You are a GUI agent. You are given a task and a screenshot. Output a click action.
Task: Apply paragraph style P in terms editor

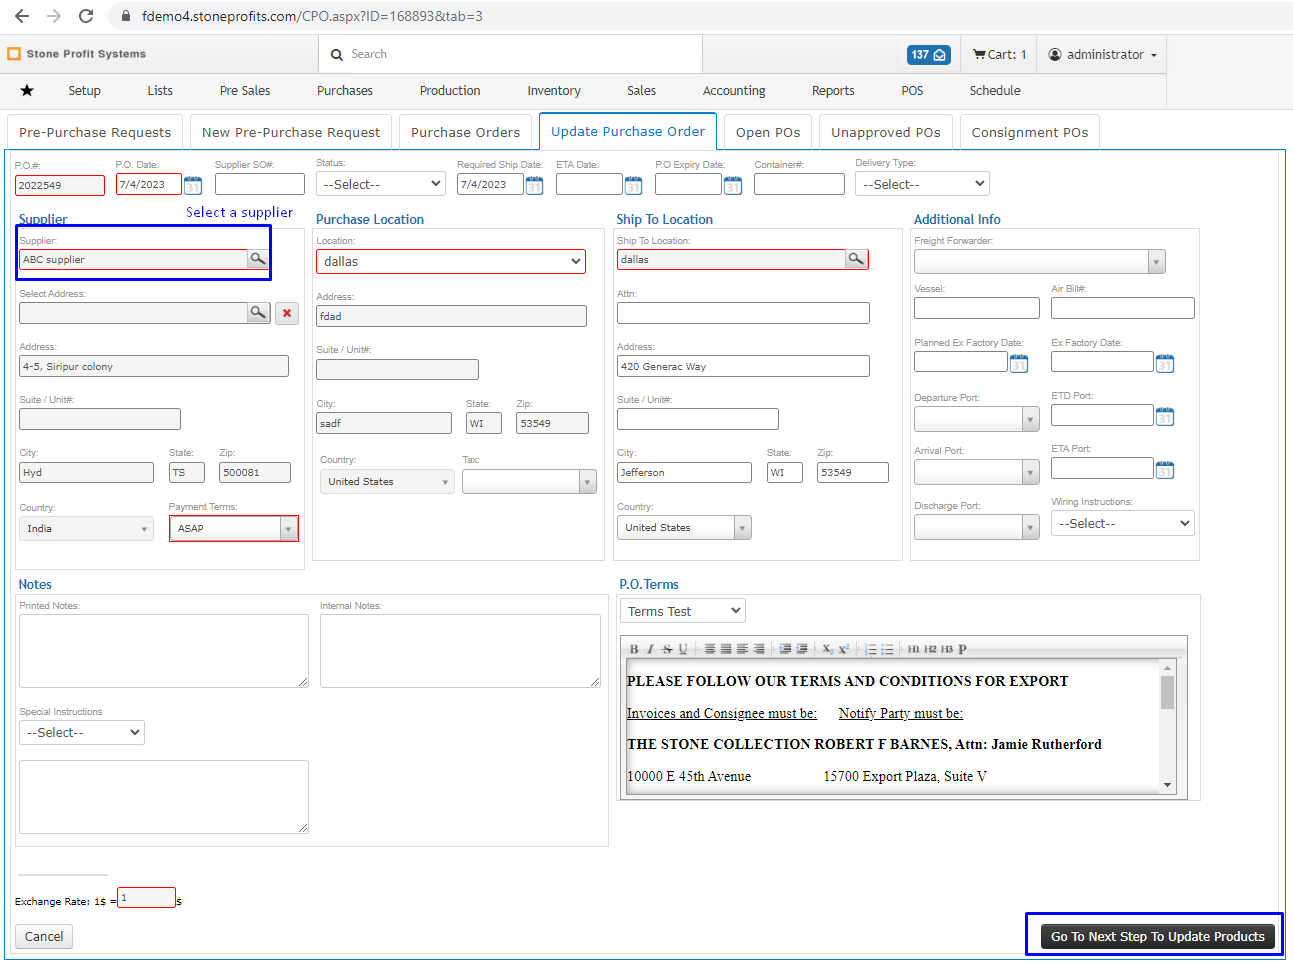[962, 649]
